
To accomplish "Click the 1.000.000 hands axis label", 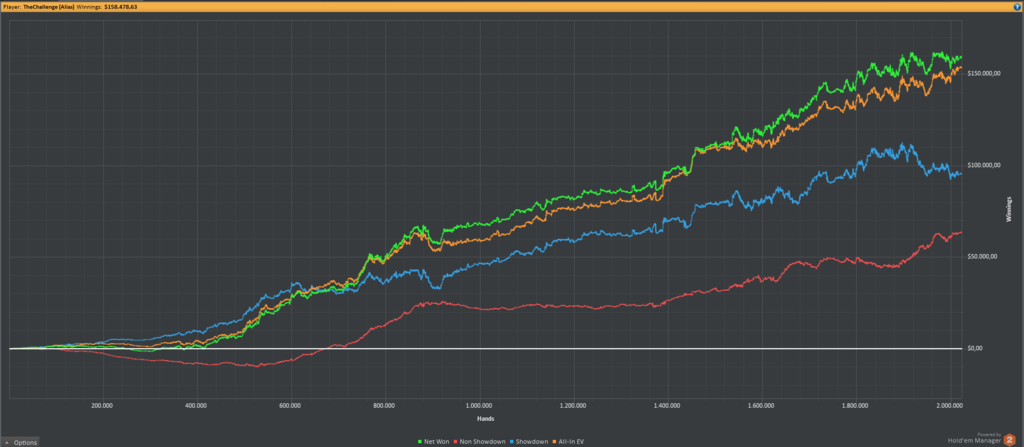I will 478,405.
